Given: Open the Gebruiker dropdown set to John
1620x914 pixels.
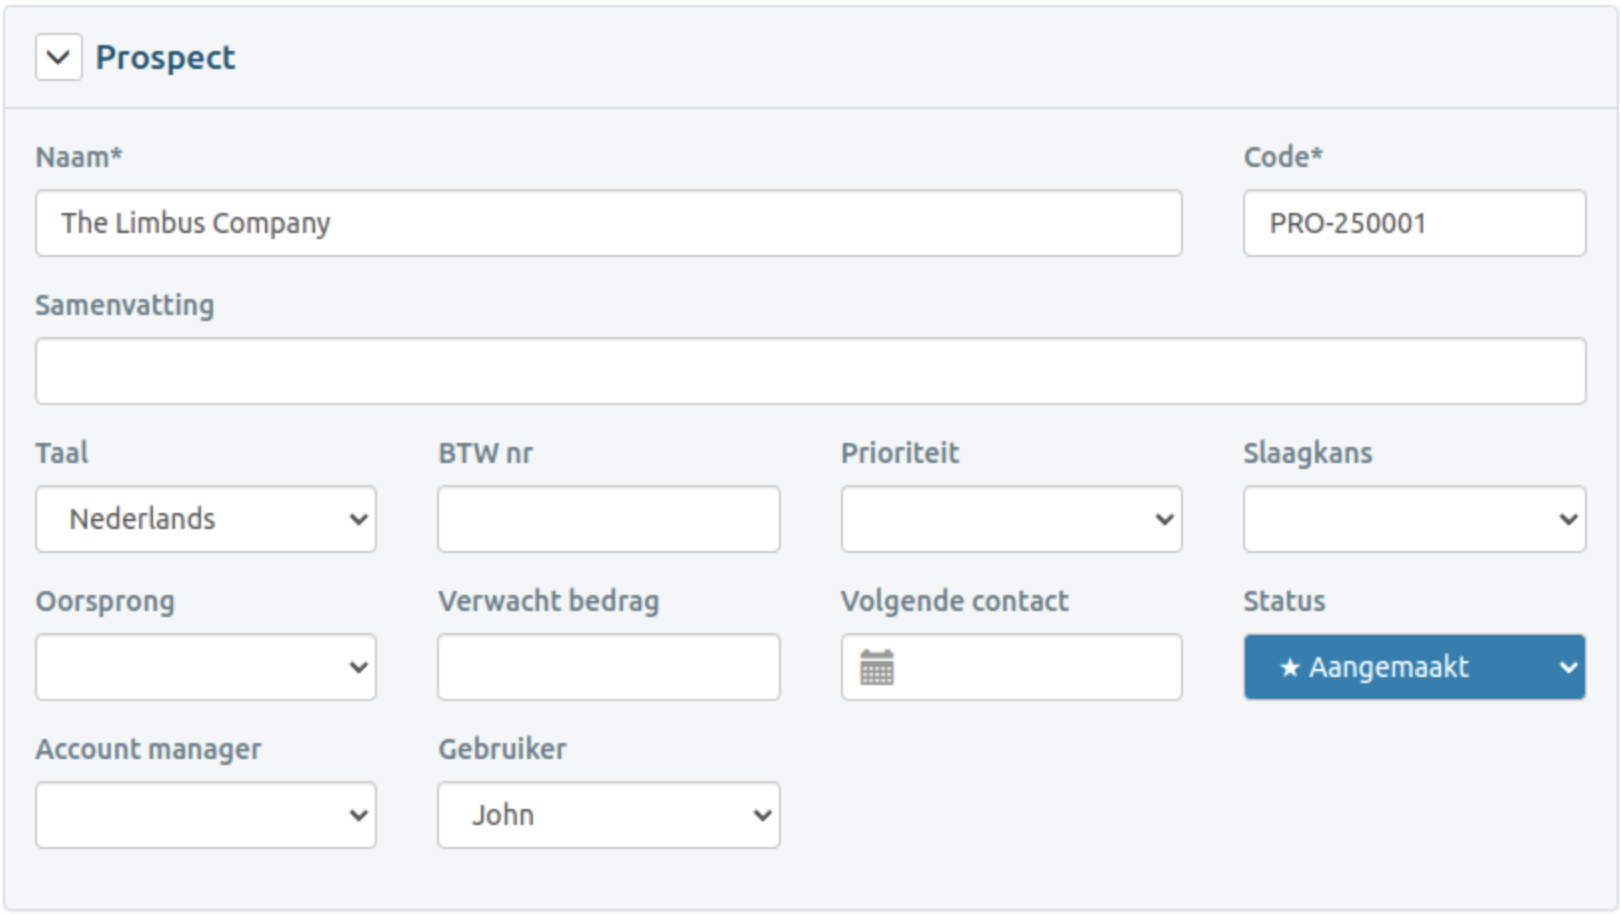Looking at the screenshot, I should [608, 815].
